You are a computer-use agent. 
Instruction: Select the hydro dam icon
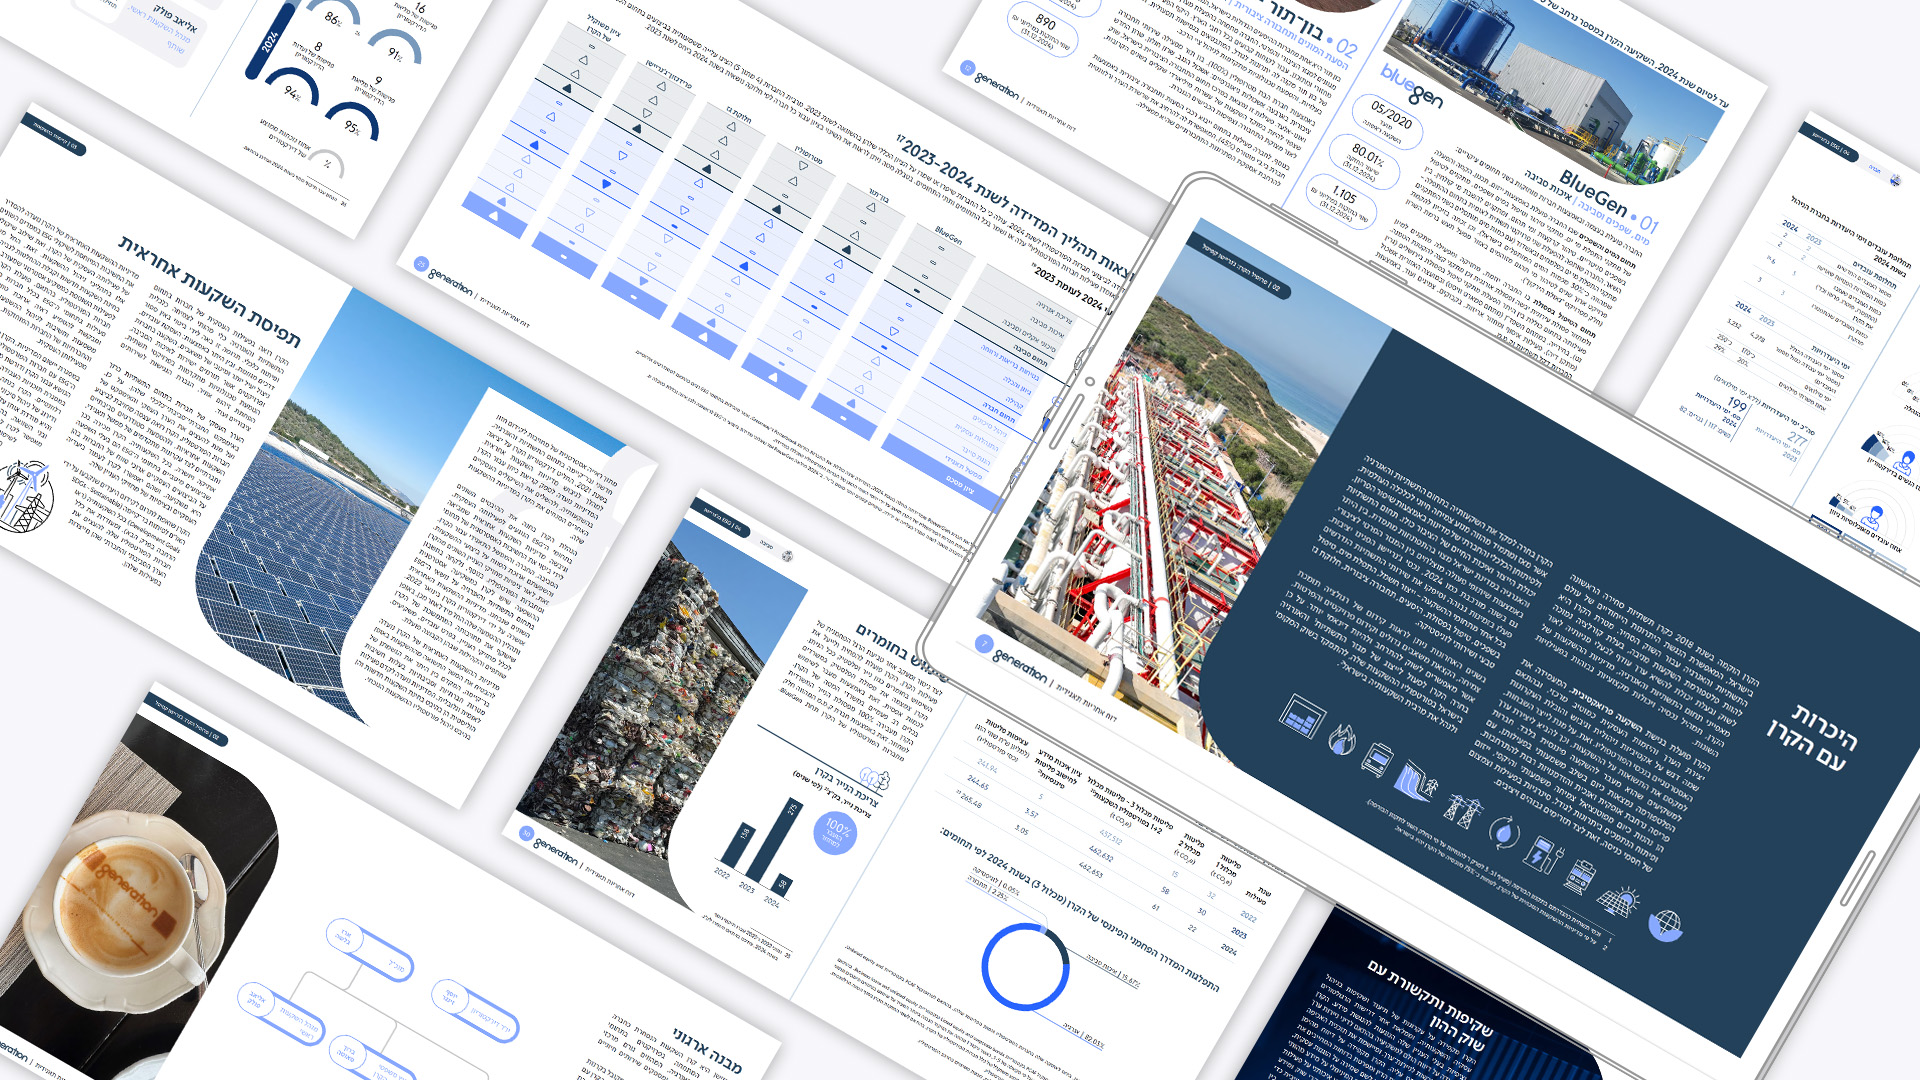[x=1417, y=782]
